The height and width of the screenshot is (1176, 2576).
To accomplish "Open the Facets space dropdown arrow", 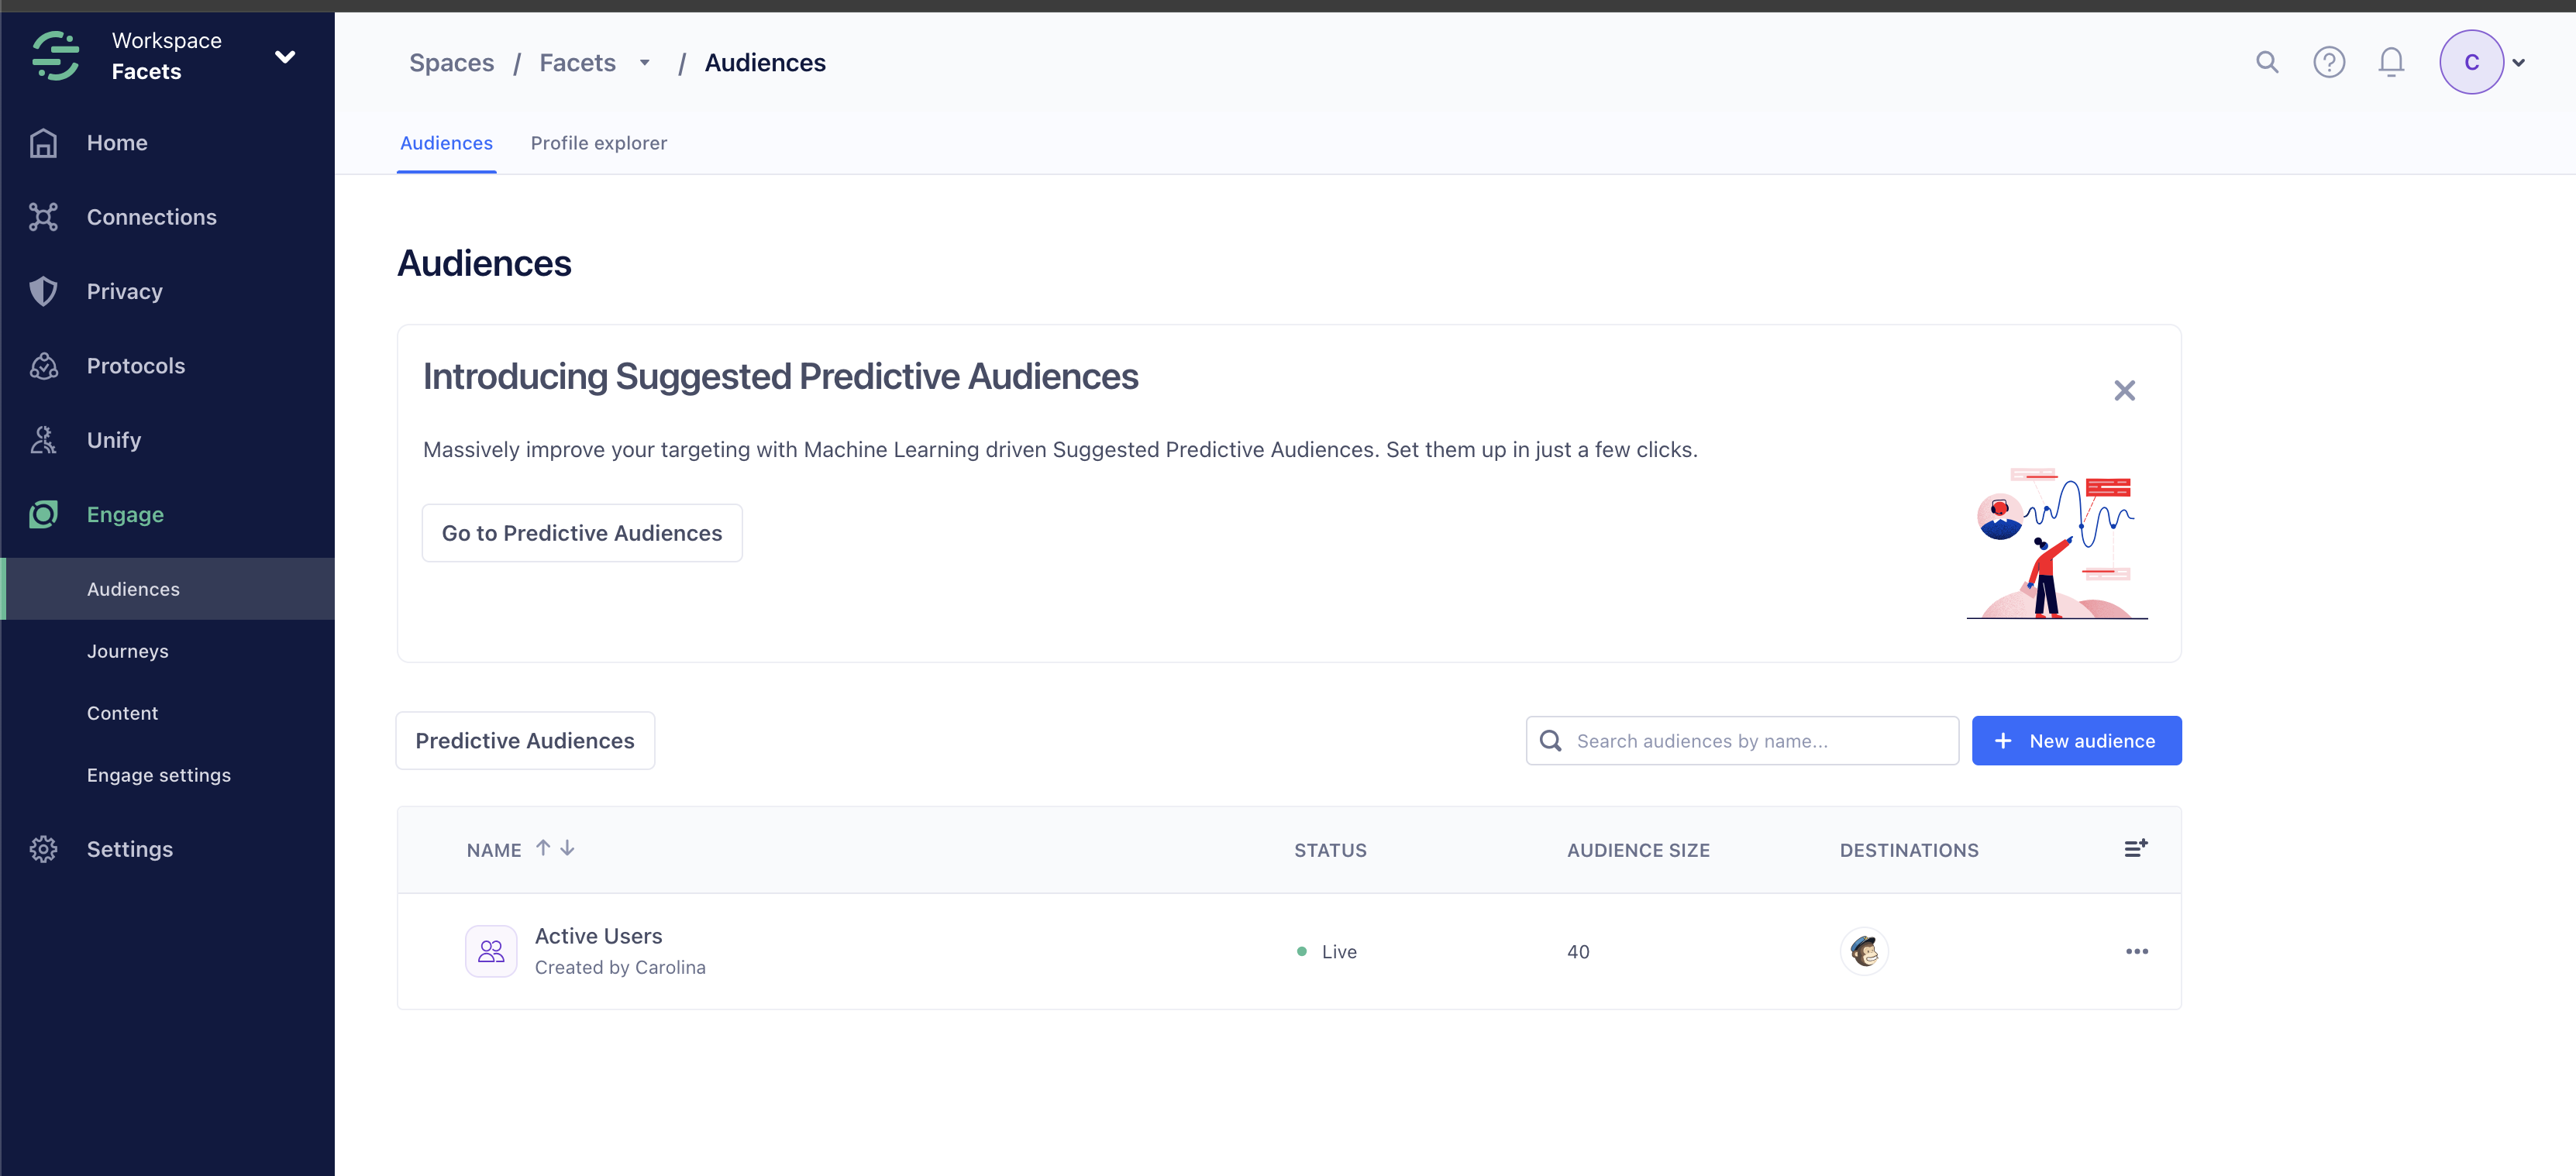I will pyautogui.click(x=645, y=63).
